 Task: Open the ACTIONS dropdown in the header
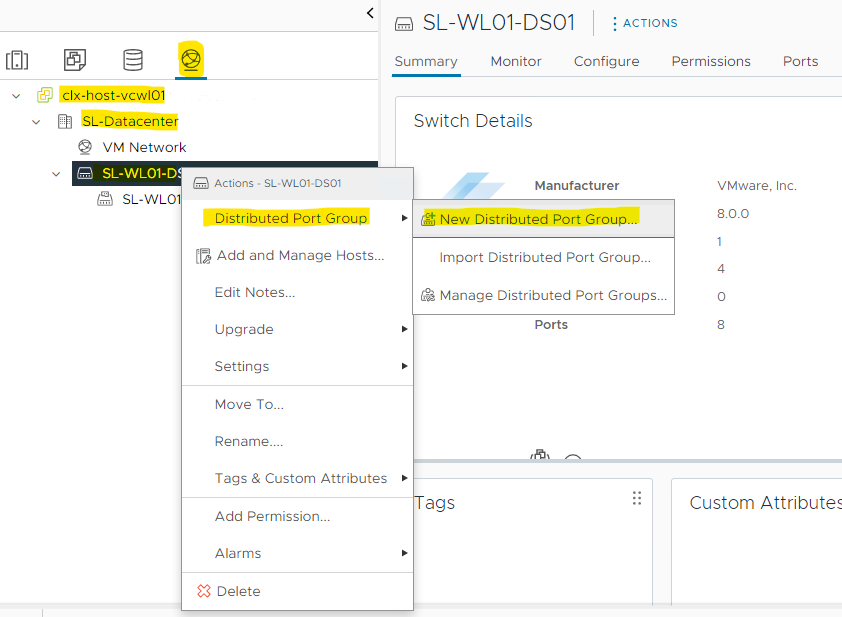pyautogui.click(x=645, y=23)
